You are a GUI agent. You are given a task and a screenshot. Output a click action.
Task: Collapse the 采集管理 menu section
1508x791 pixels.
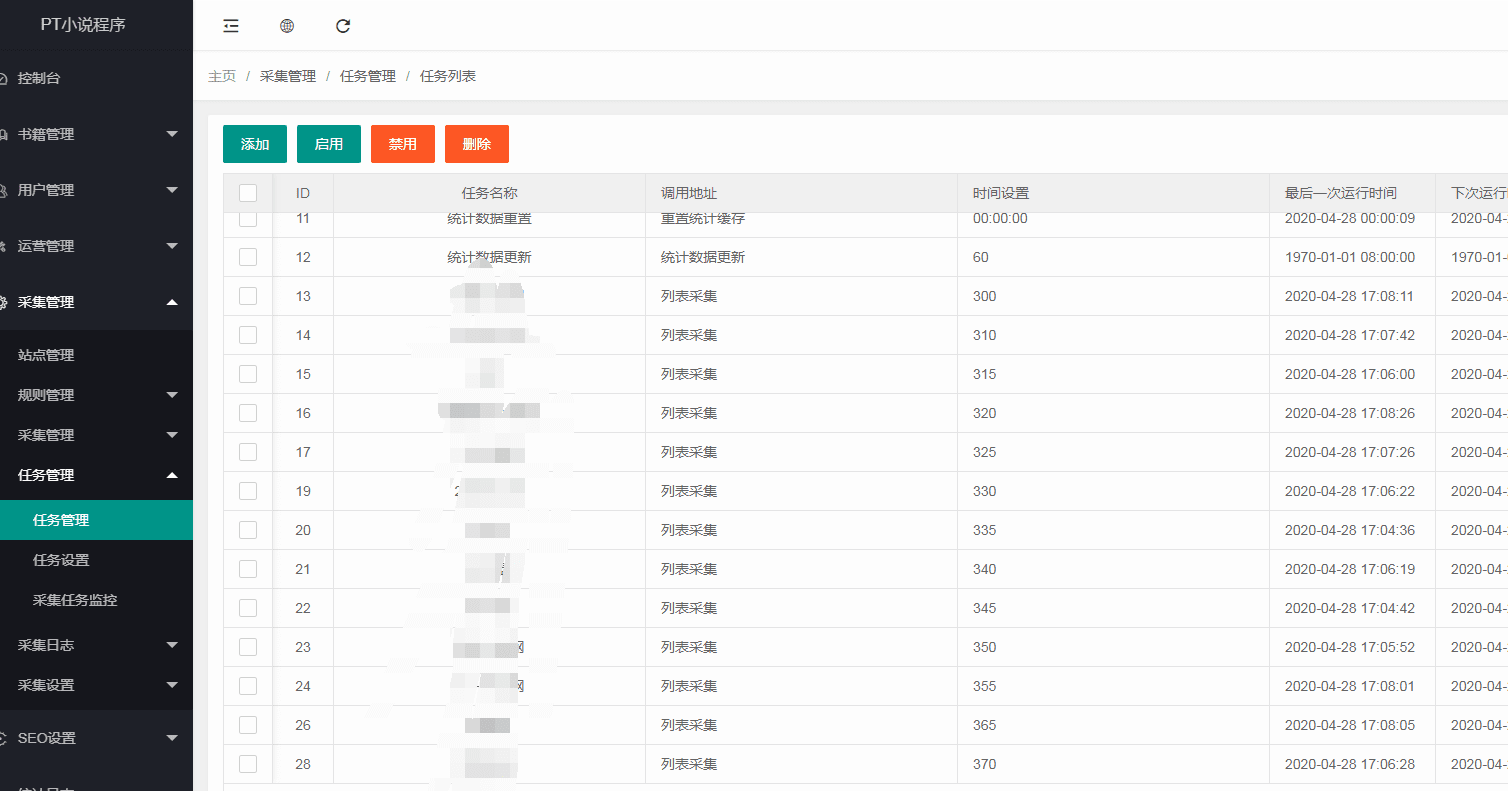(96, 302)
